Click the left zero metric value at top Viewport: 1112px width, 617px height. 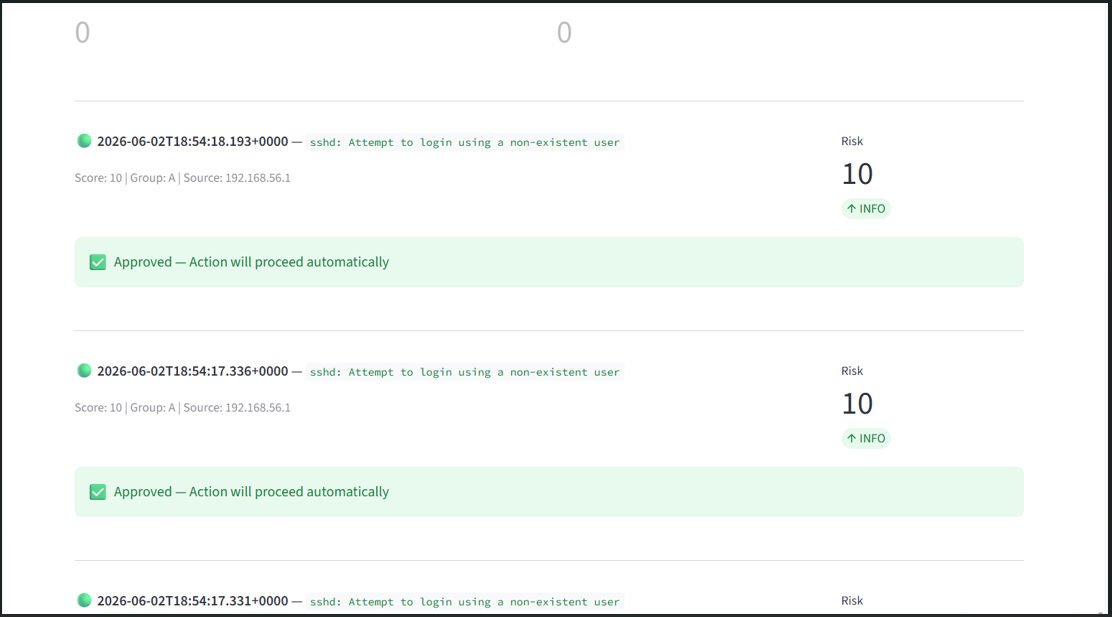tap(82, 33)
